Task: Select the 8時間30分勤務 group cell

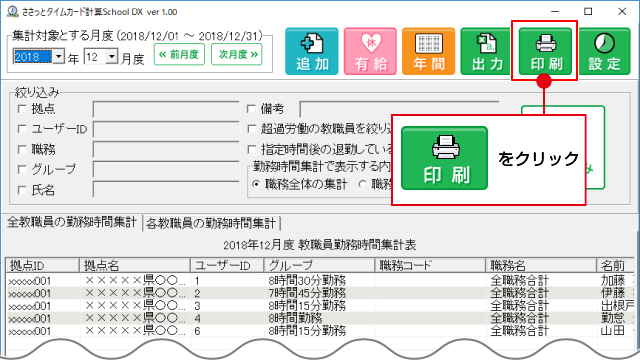Action: 307,281
